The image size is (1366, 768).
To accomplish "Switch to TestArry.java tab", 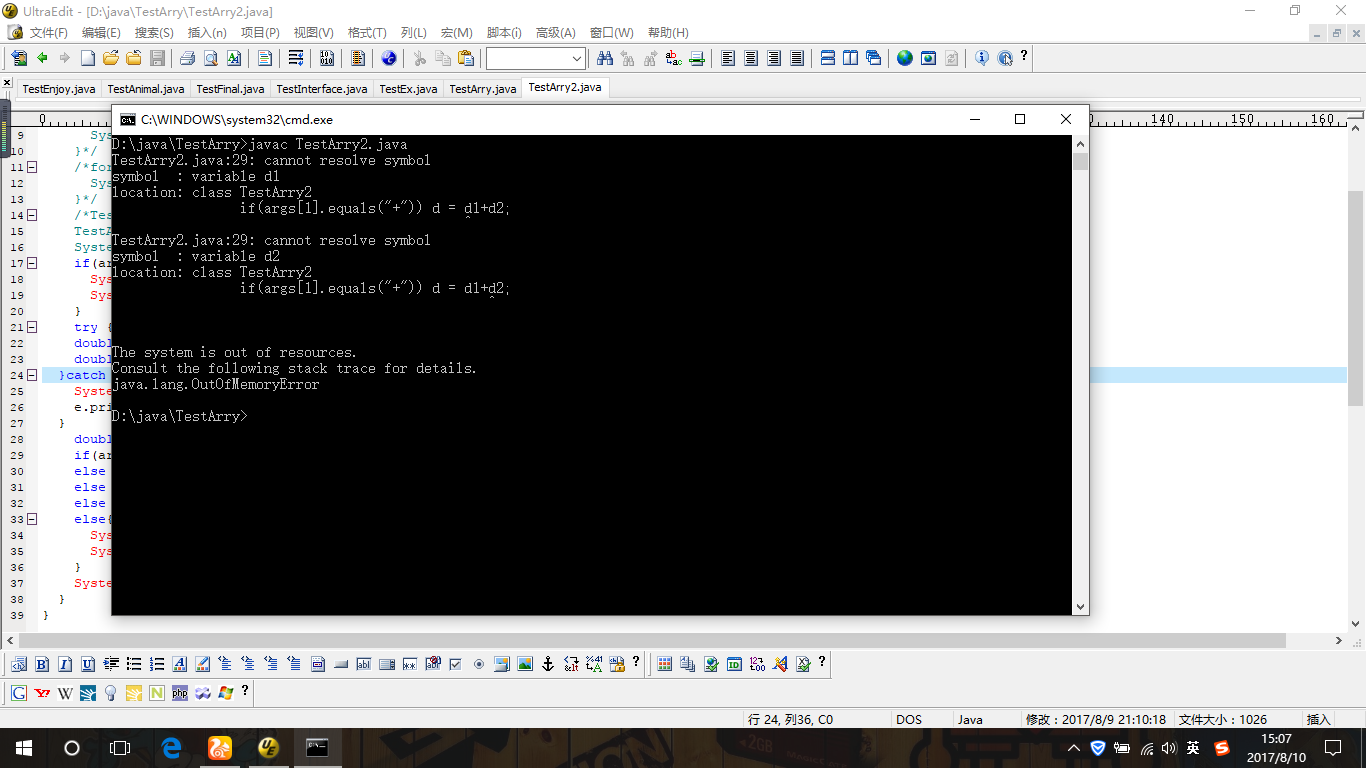I will pyautogui.click(x=483, y=89).
